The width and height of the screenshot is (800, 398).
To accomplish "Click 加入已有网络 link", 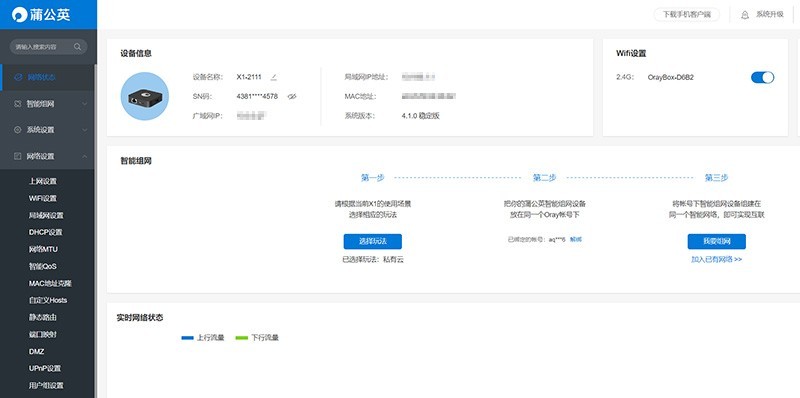I will click(x=717, y=259).
